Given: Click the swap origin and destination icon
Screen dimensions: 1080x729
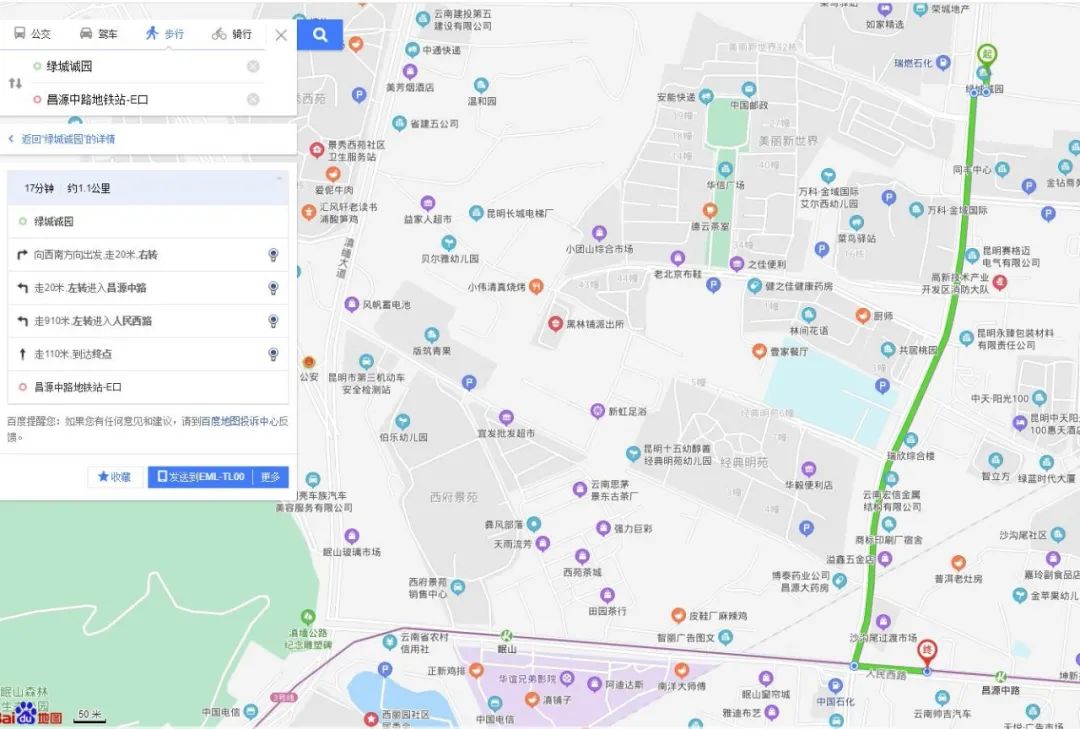Looking at the screenshot, I should point(13,82).
